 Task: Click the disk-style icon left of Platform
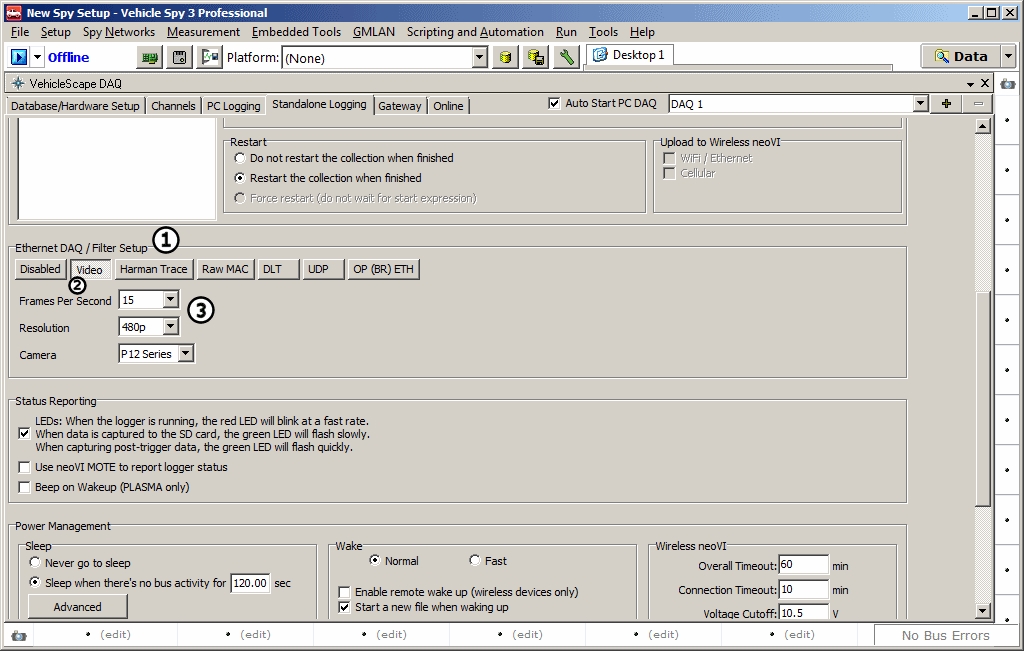(x=180, y=57)
